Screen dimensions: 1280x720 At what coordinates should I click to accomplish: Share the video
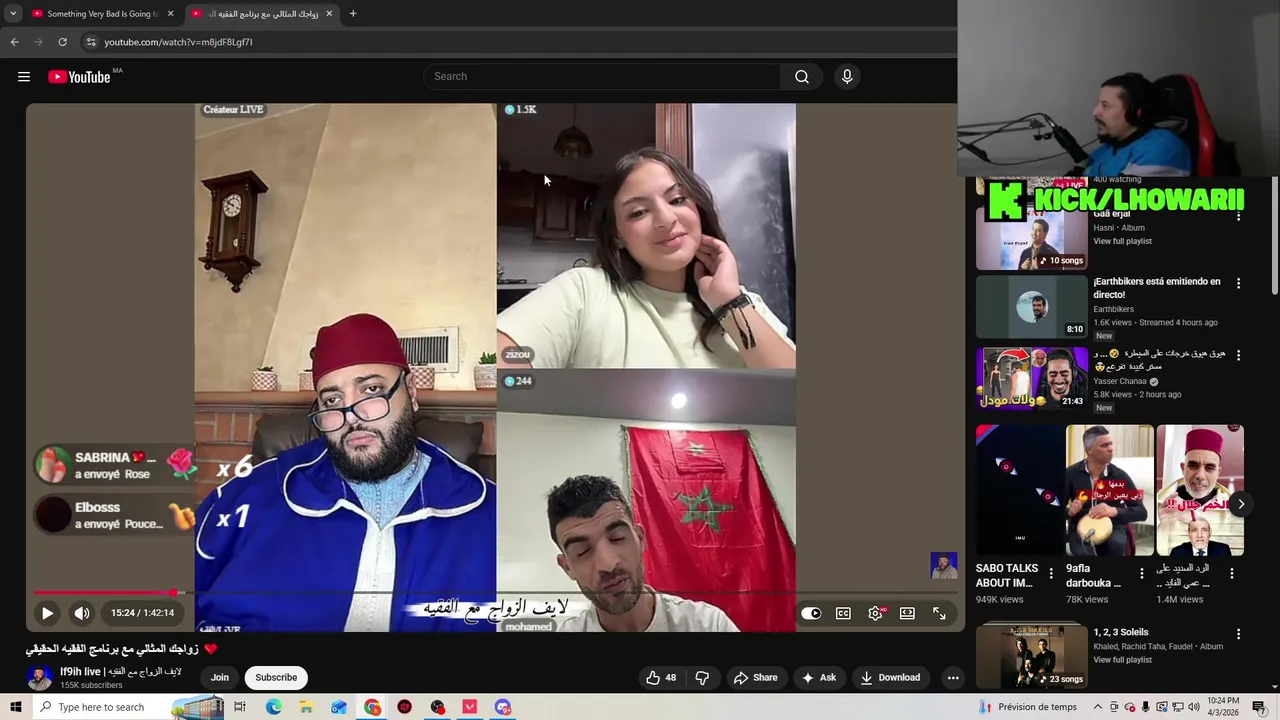[755, 677]
